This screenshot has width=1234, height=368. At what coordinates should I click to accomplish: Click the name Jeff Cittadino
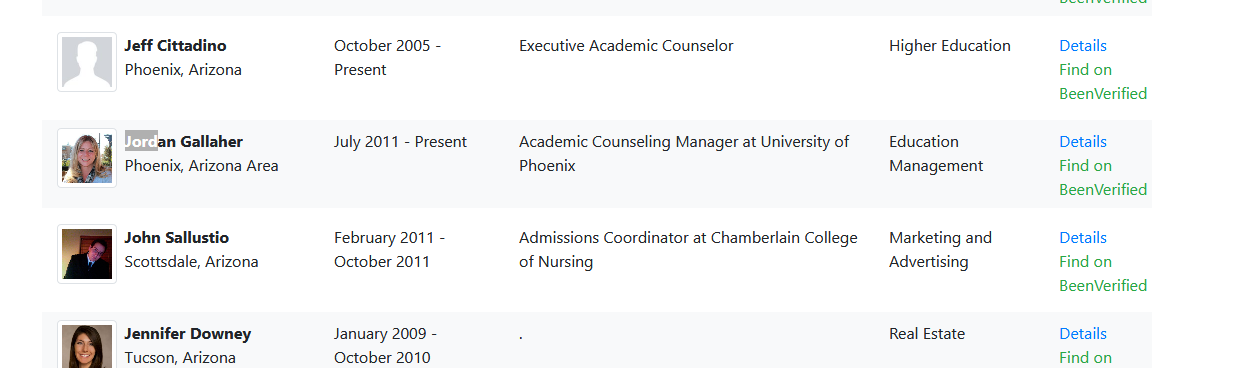point(175,46)
